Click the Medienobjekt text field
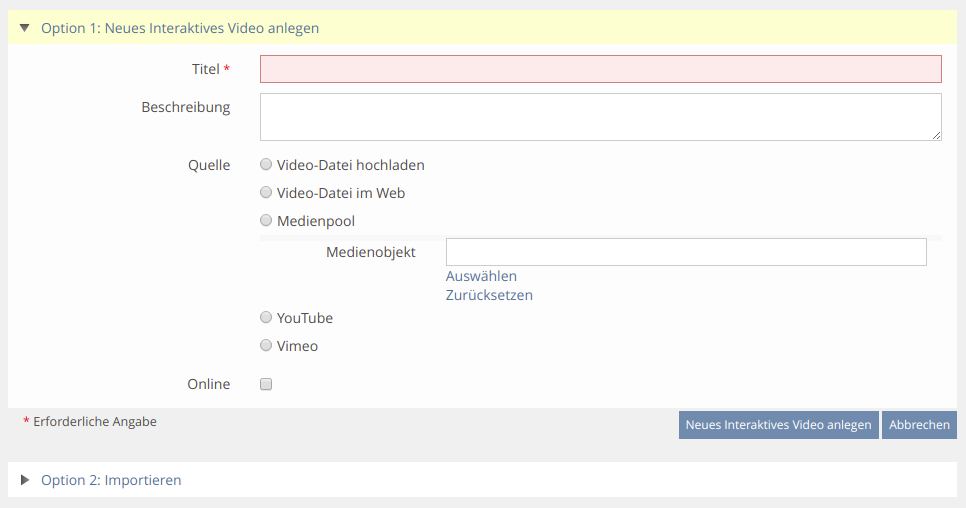 tap(686, 252)
